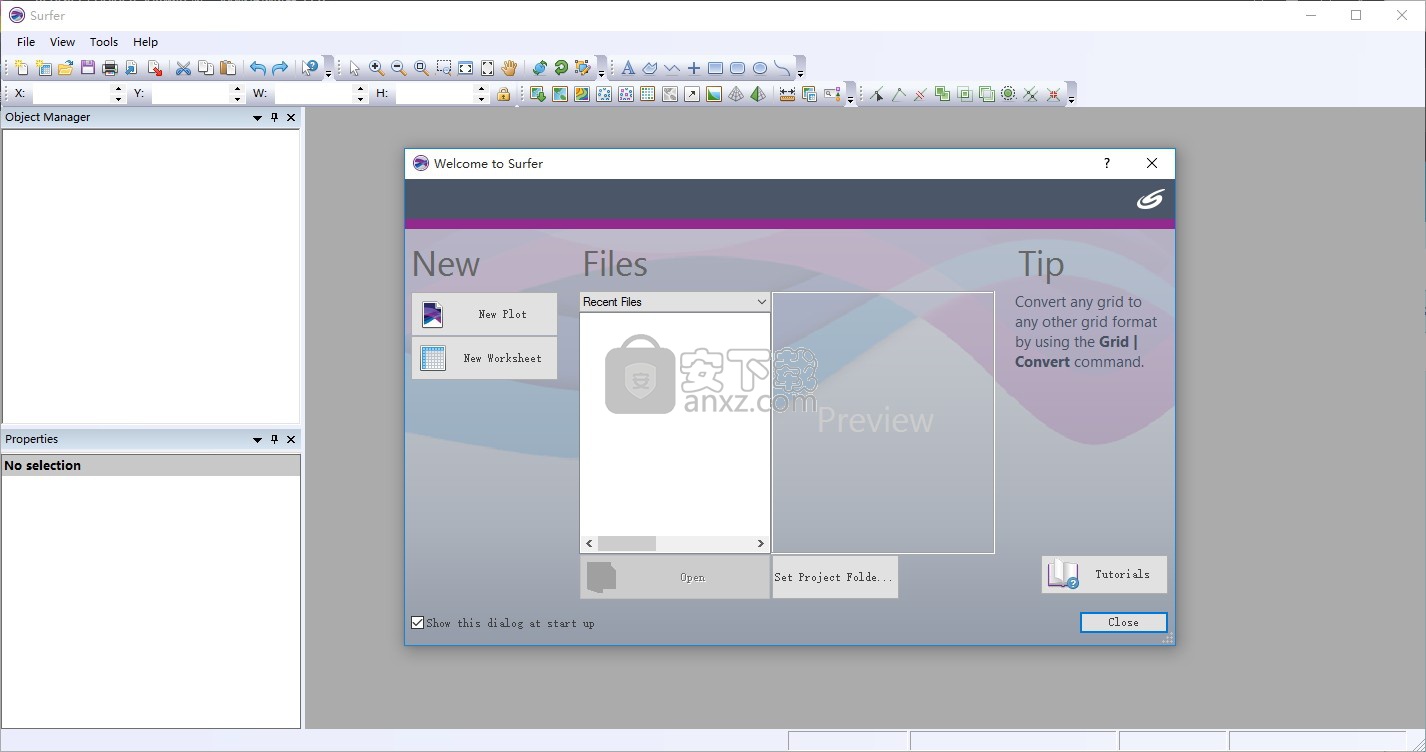1426x752 pixels.
Task: Close the Object Manager panel
Action: [x=291, y=117]
